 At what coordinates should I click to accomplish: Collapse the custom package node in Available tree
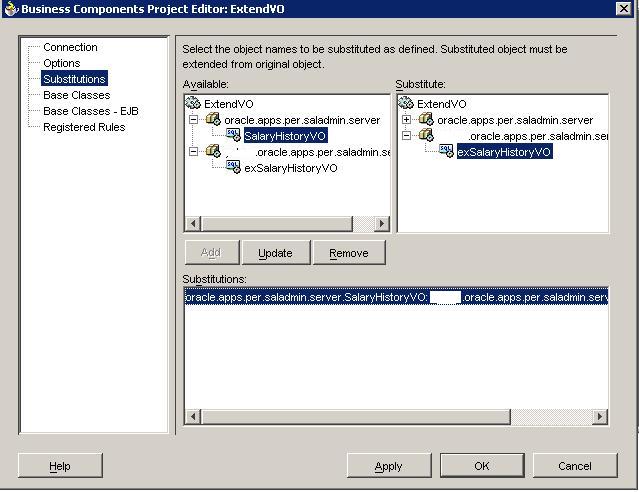(194, 152)
